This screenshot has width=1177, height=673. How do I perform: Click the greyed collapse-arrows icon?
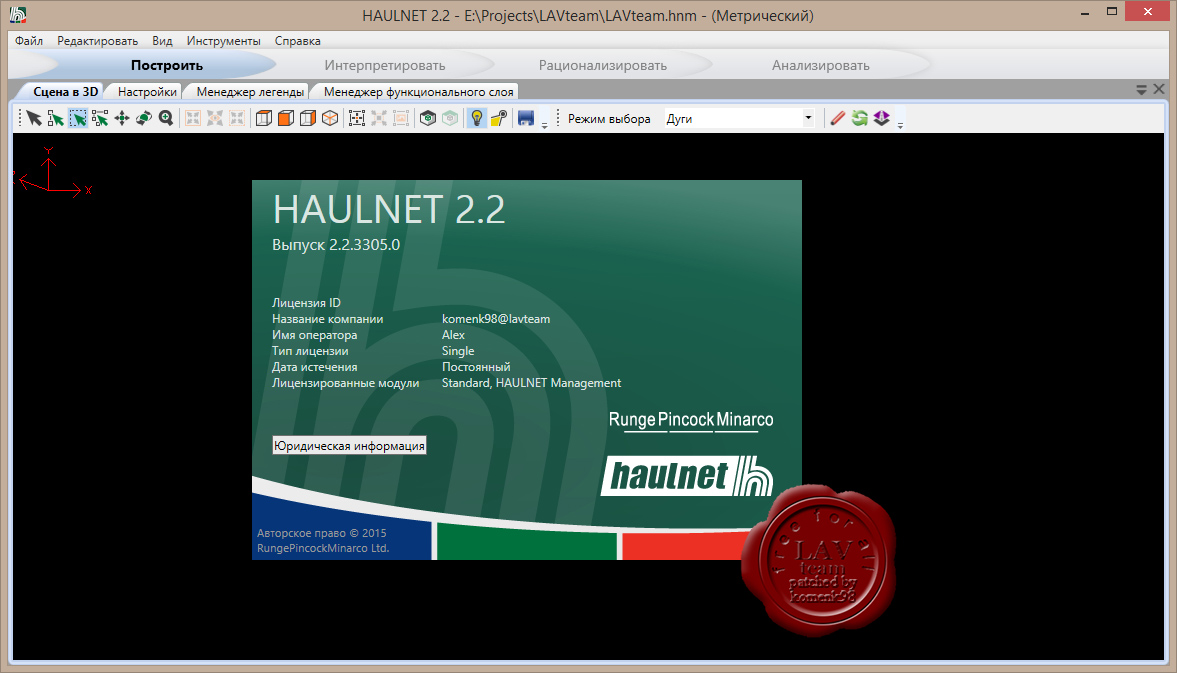pyautogui.click(x=379, y=119)
